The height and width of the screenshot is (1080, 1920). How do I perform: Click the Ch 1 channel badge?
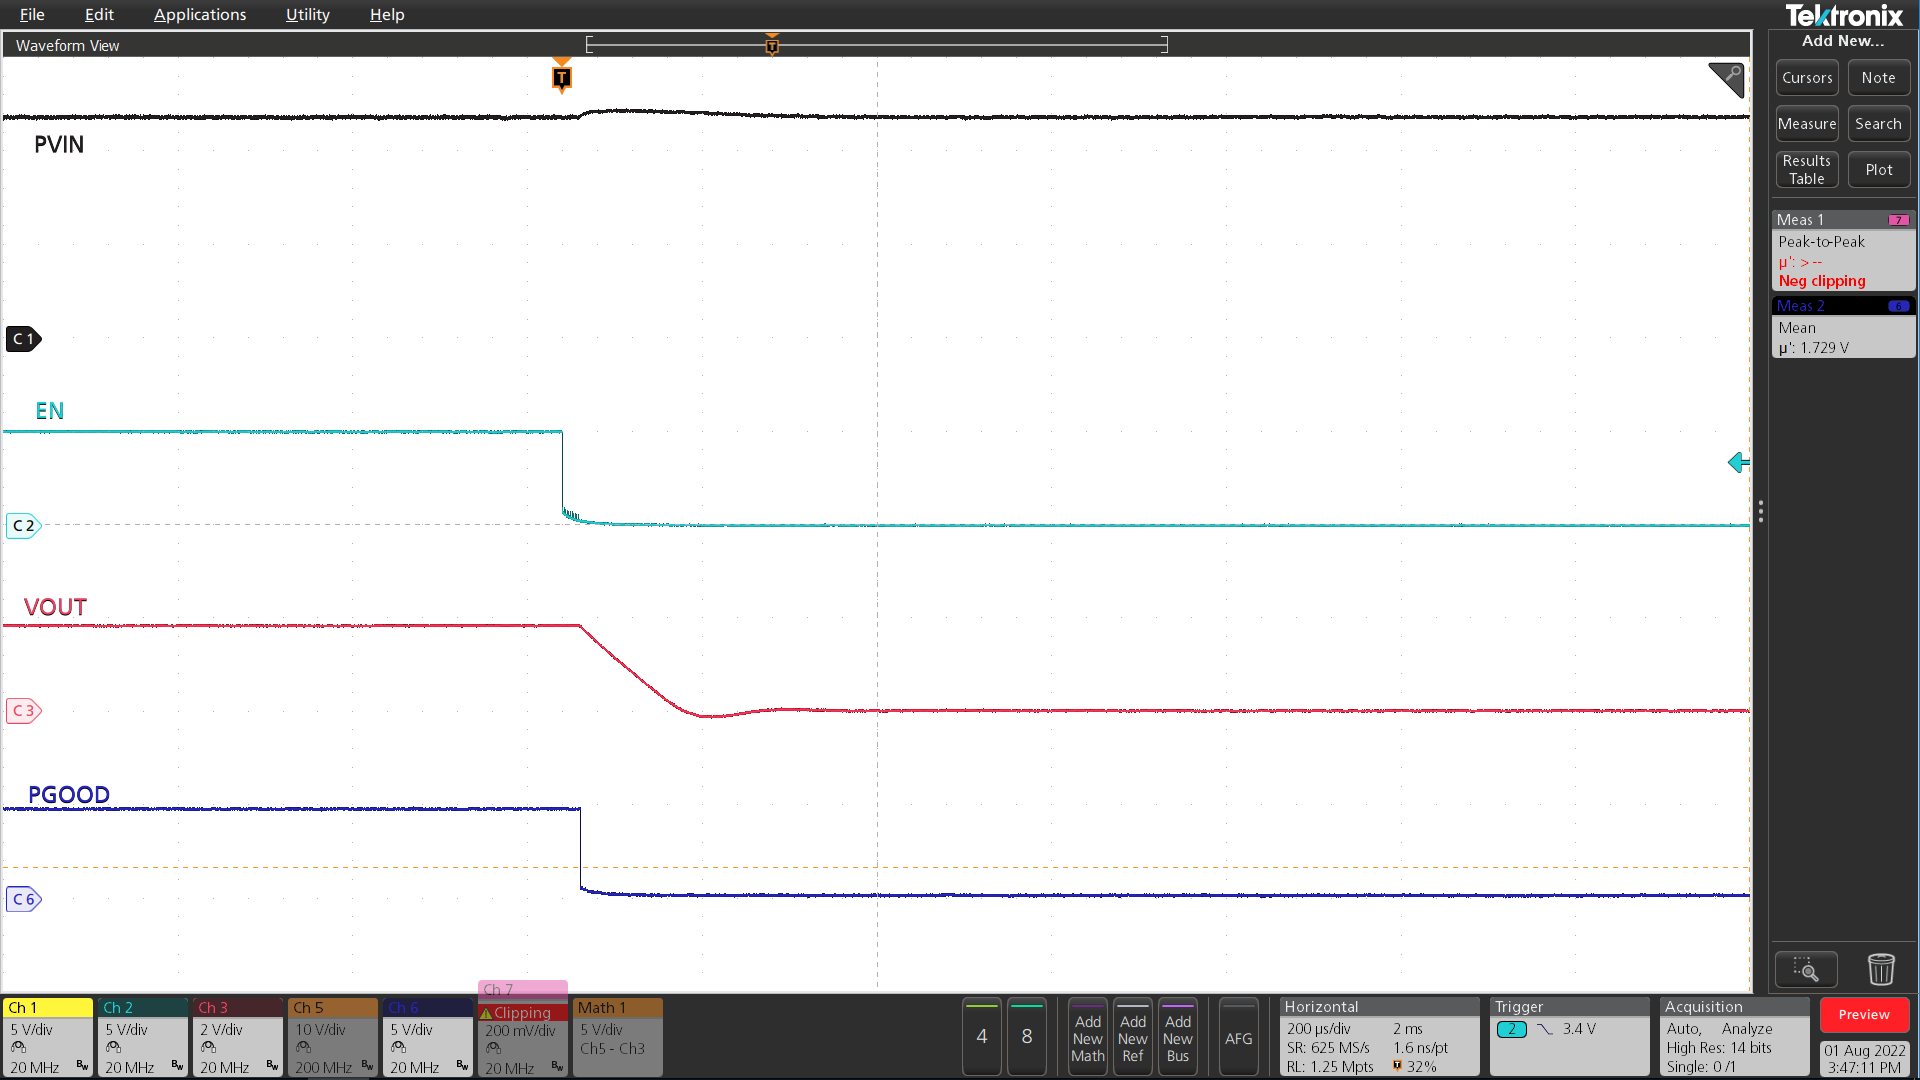pyautogui.click(x=46, y=1037)
